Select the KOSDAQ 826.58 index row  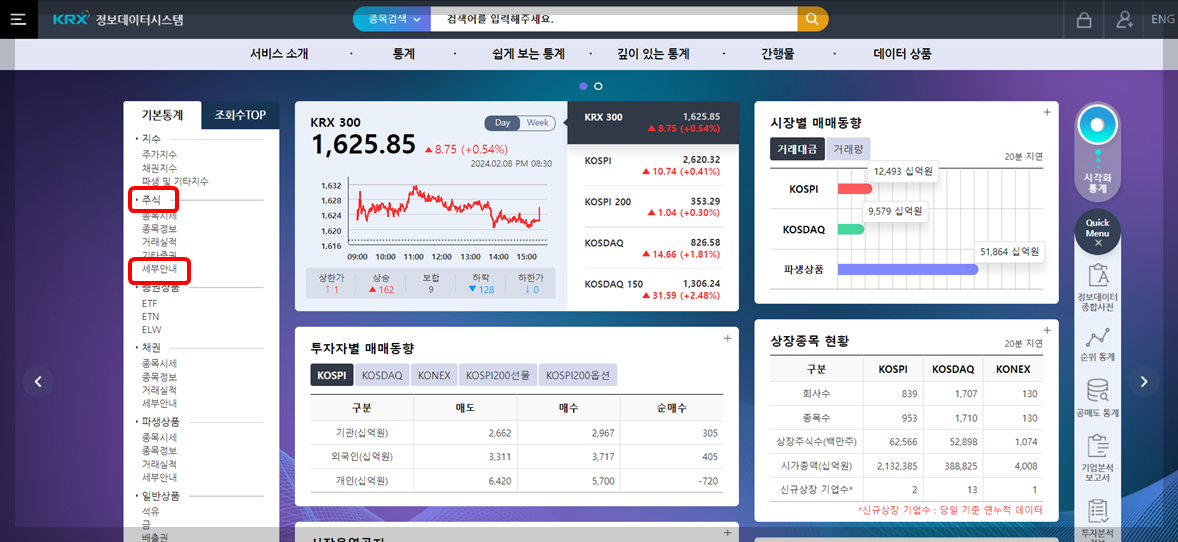(653, 248)
